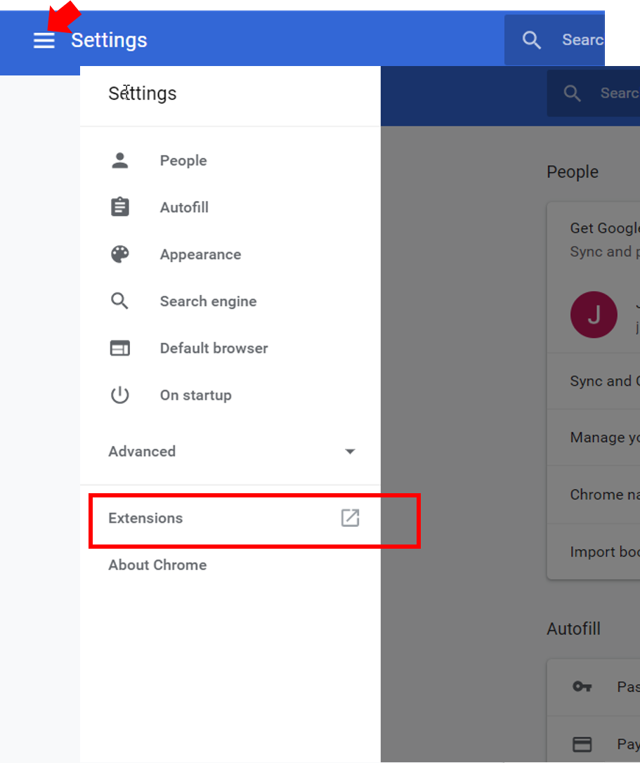Click the pink J profile avatar
This screenshot has height=763, width=640.
coord(594,314)
